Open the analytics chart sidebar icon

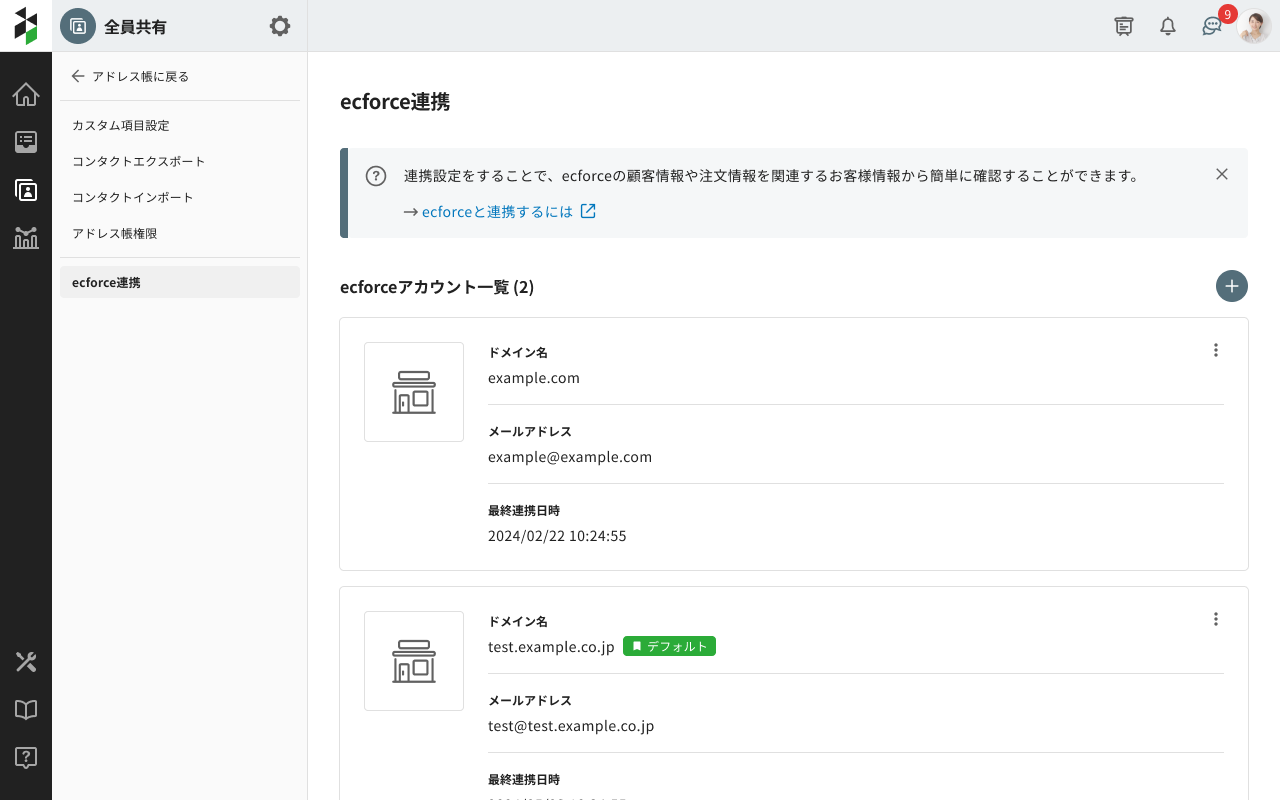click(26, 238)
